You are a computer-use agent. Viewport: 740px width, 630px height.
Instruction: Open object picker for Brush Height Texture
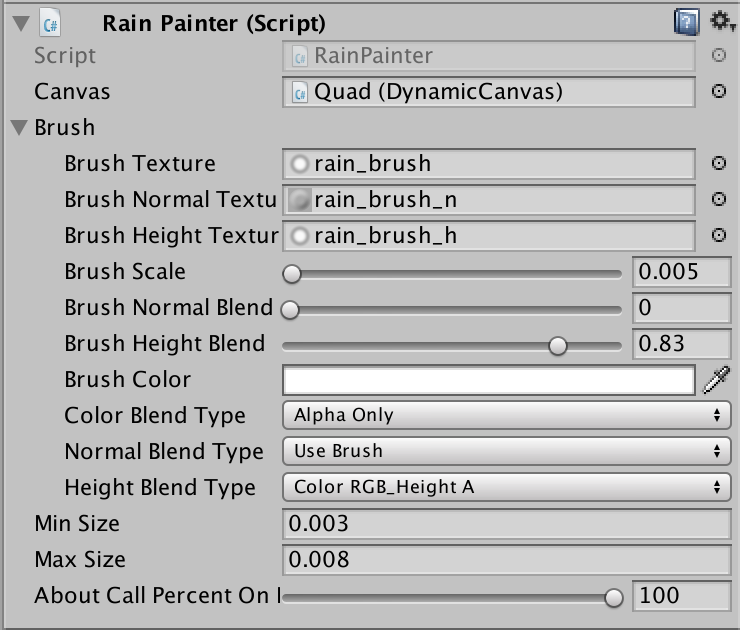point(718,235)
